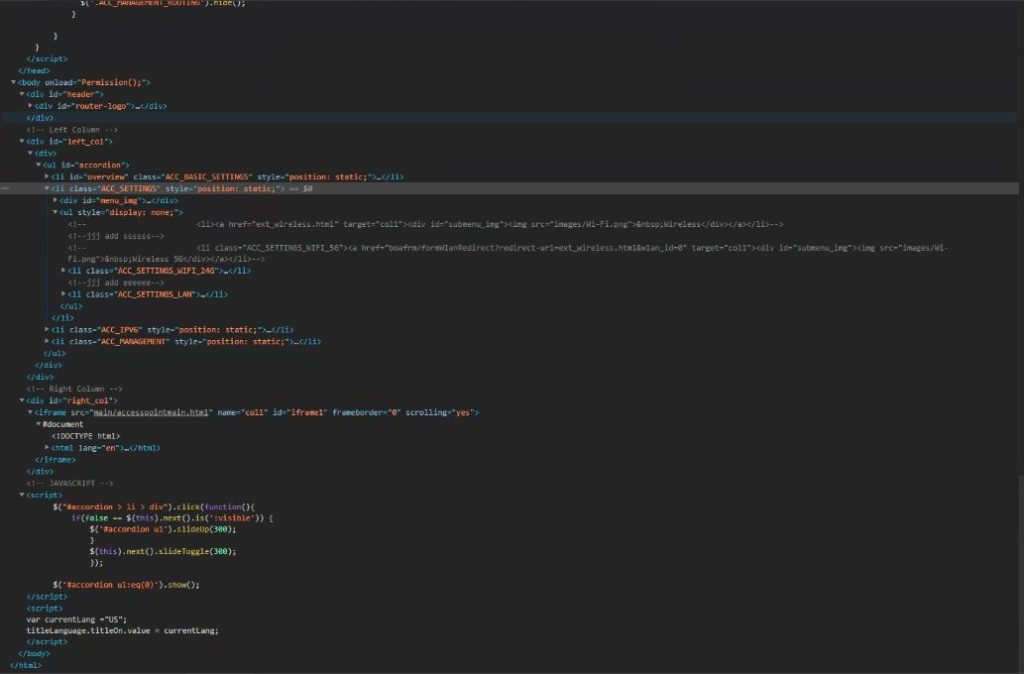
Task: Click the titleLanguage.titleOn.value = currentLang; line
Action: pyautogui.click(x=123, y=631)
